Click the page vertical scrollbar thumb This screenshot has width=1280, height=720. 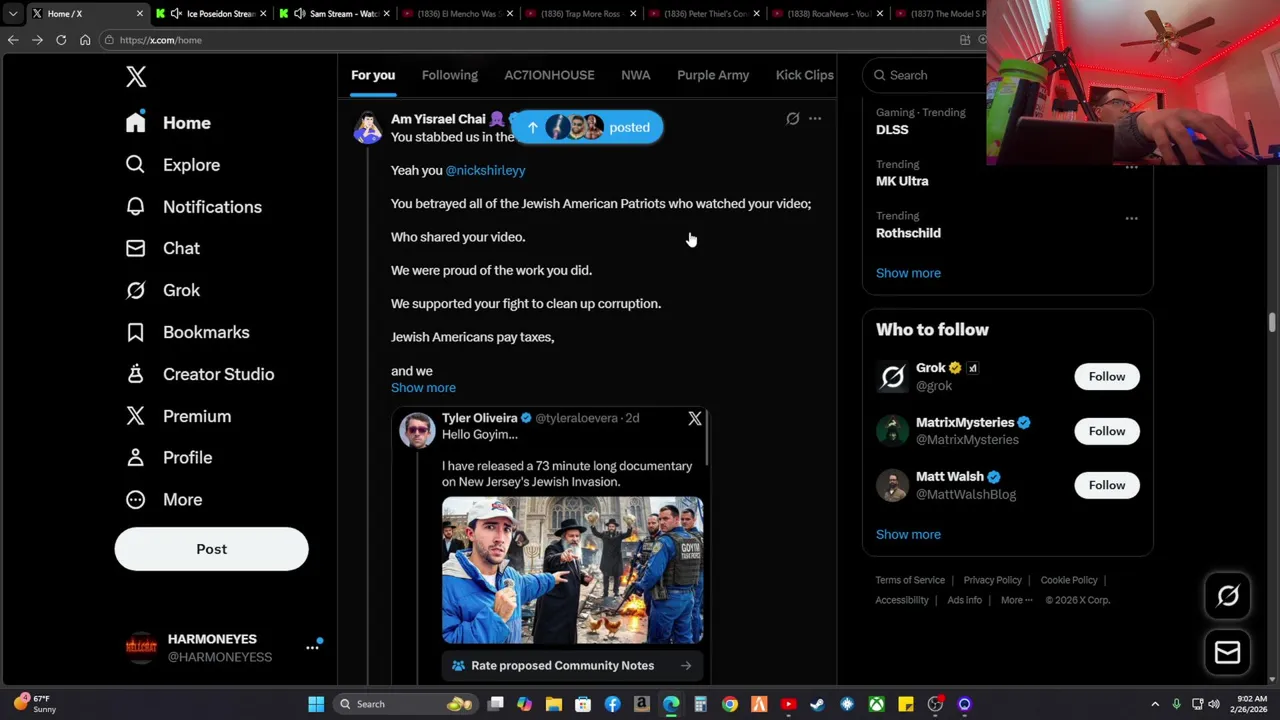[x=1272, y=322]
